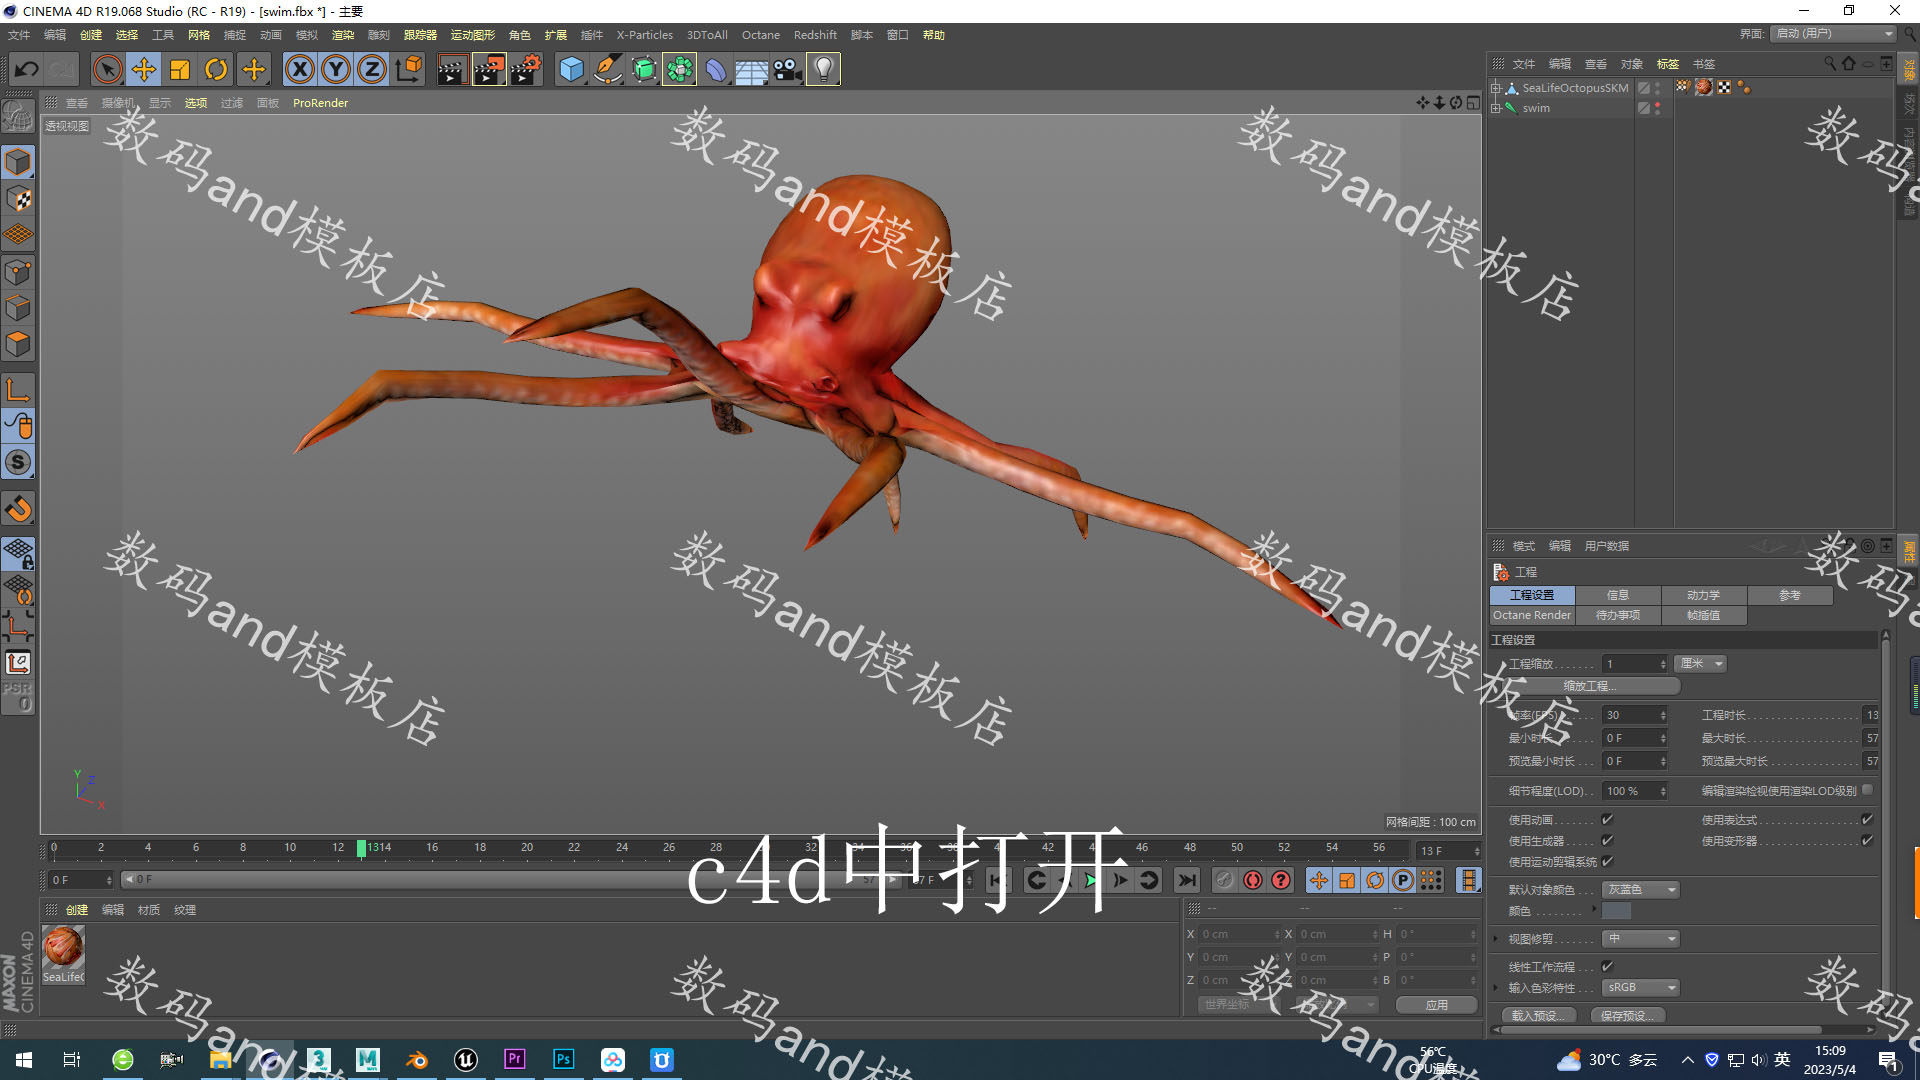Open the 界面 layout dropdown 启动 (用户)
The image size is (1920, 1080).
click(1833, 34)
